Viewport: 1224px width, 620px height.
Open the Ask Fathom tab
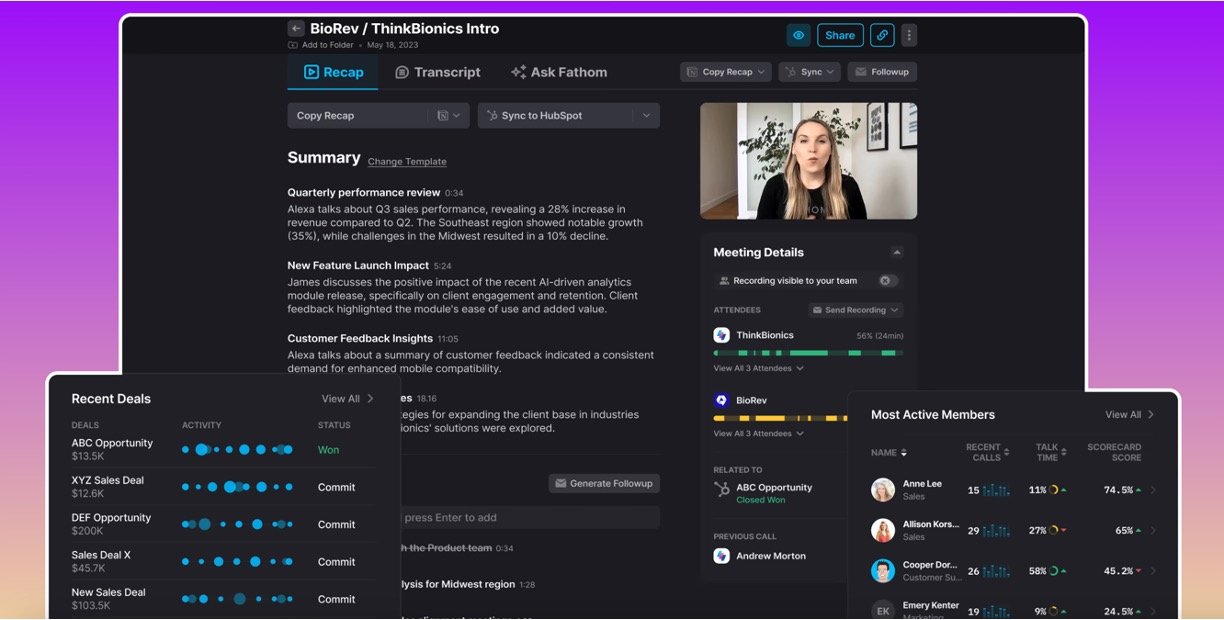click(x=558, y=72)
